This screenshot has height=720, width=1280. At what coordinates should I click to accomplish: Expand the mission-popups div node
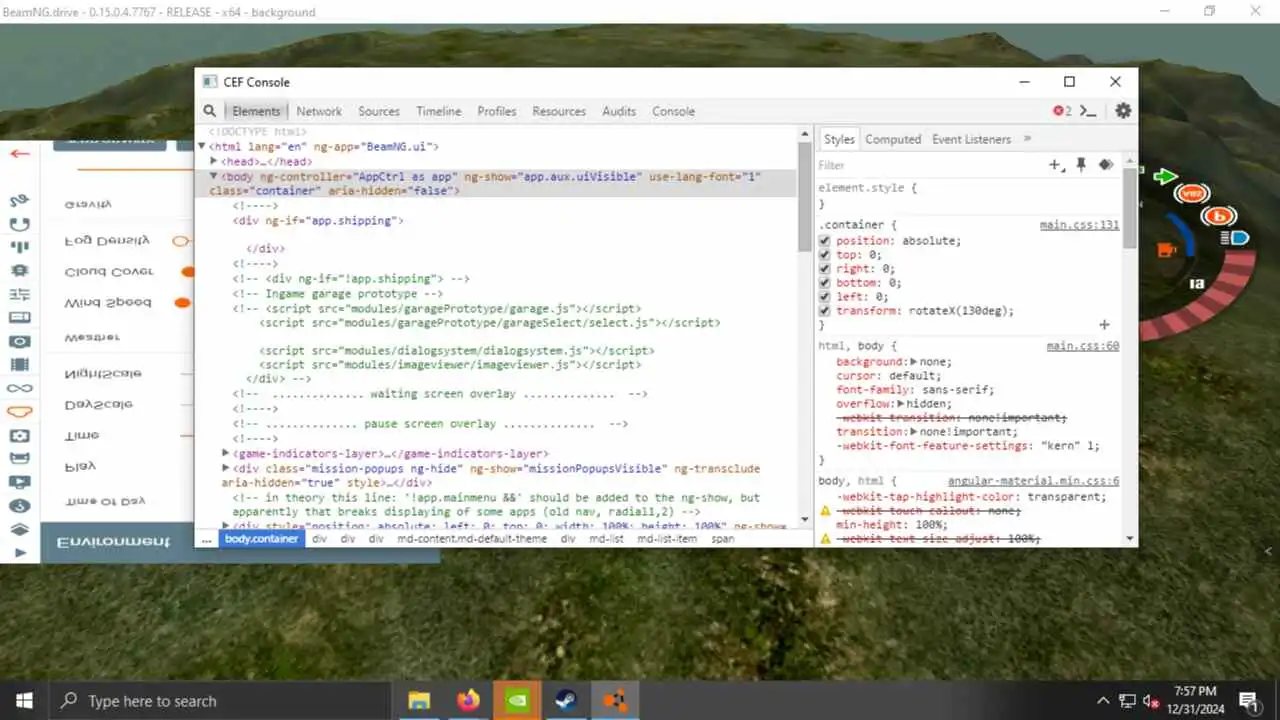coord(226,468)
